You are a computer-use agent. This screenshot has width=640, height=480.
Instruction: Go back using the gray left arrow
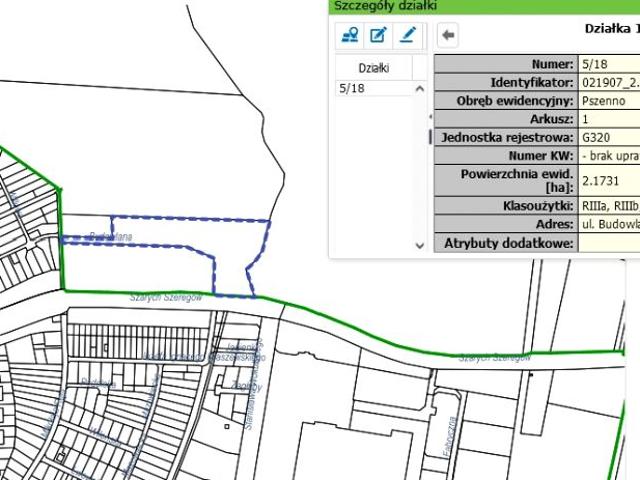tap(448, 35)
